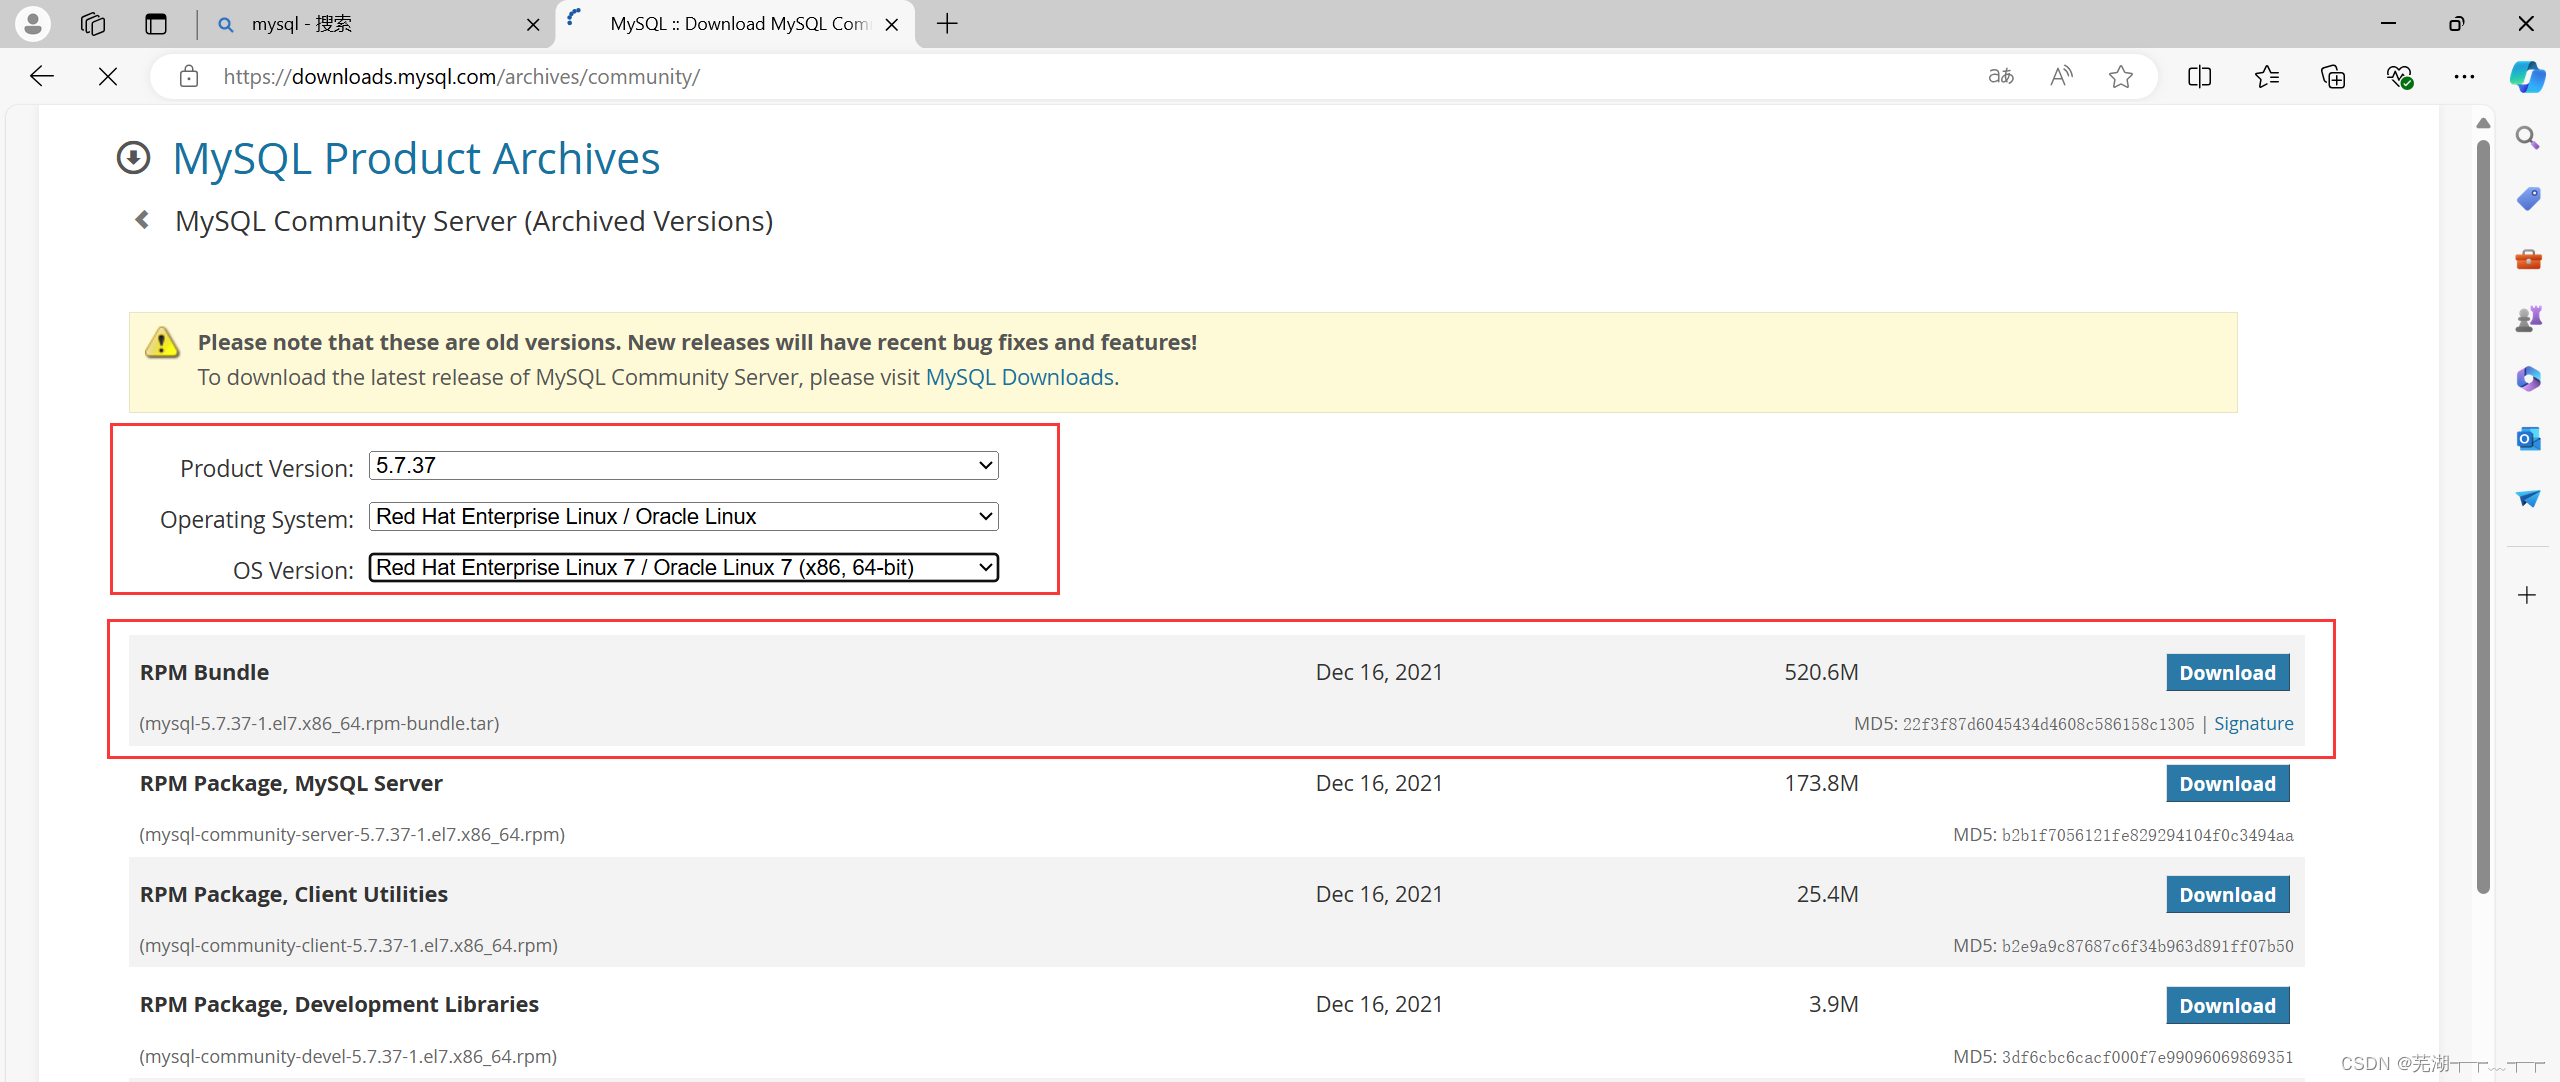This screenshot has width=2560, height=1082.
Task: Follow the MySQL Downloads link
Action: pyautogui.click(x=1019, y=377)
